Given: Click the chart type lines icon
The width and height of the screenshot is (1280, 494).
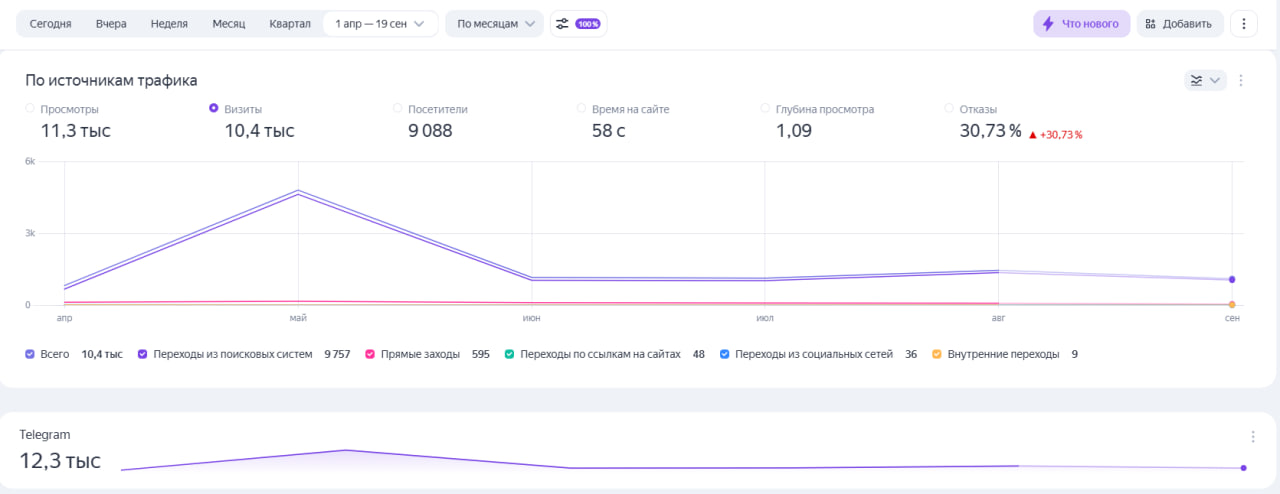Looking at the screenshot, I should coord(1196,81).
